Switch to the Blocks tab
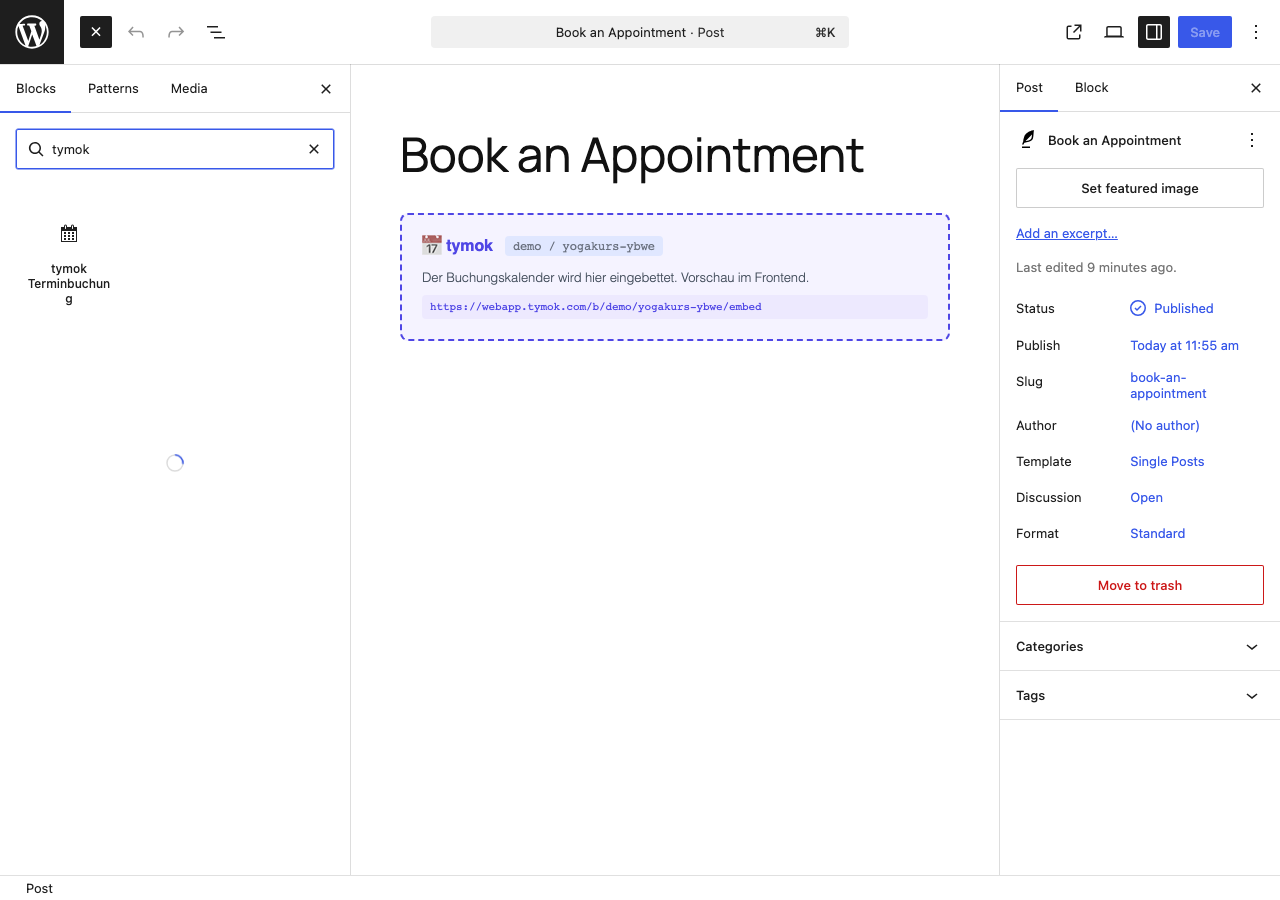The width and height of the screenshot is (1280, 900). [x=36, y=88]
